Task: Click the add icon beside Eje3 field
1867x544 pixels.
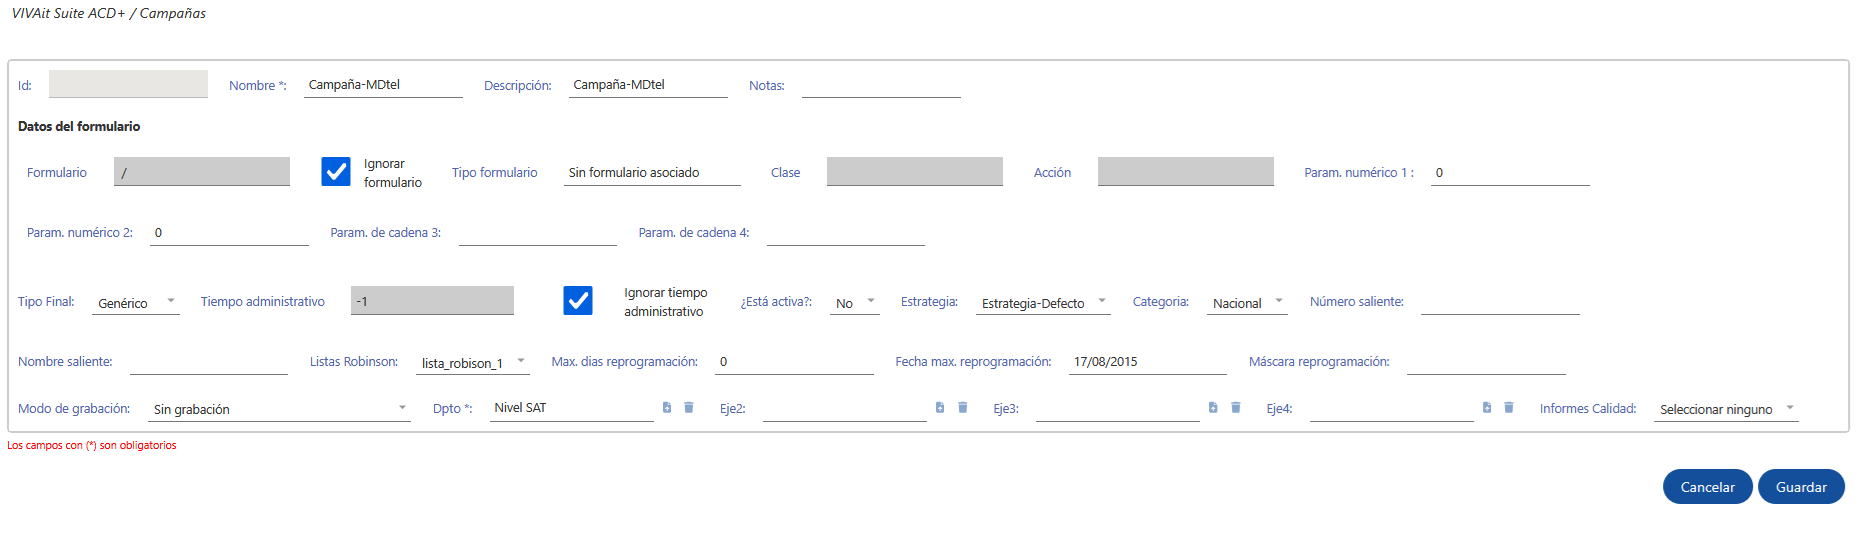Action: pos(1213,407)
